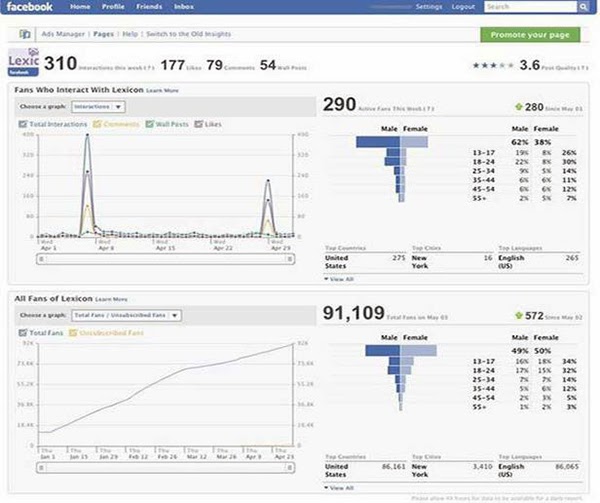Screen dimensions: 600x503
Task: Click the 49% male all-fans value
Action: point(520,351)
